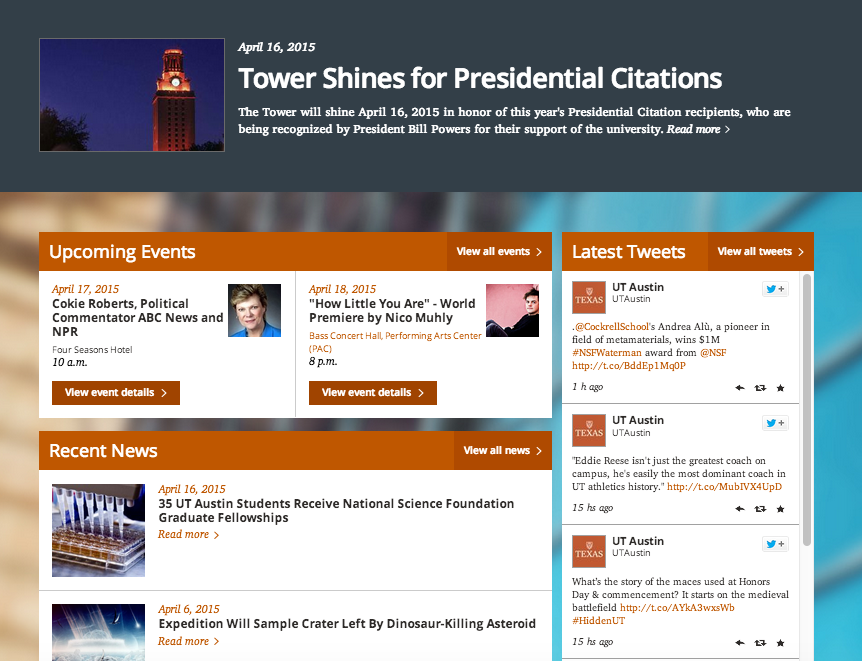Click the 'Upcoming Events' heading

click(122, 252)
